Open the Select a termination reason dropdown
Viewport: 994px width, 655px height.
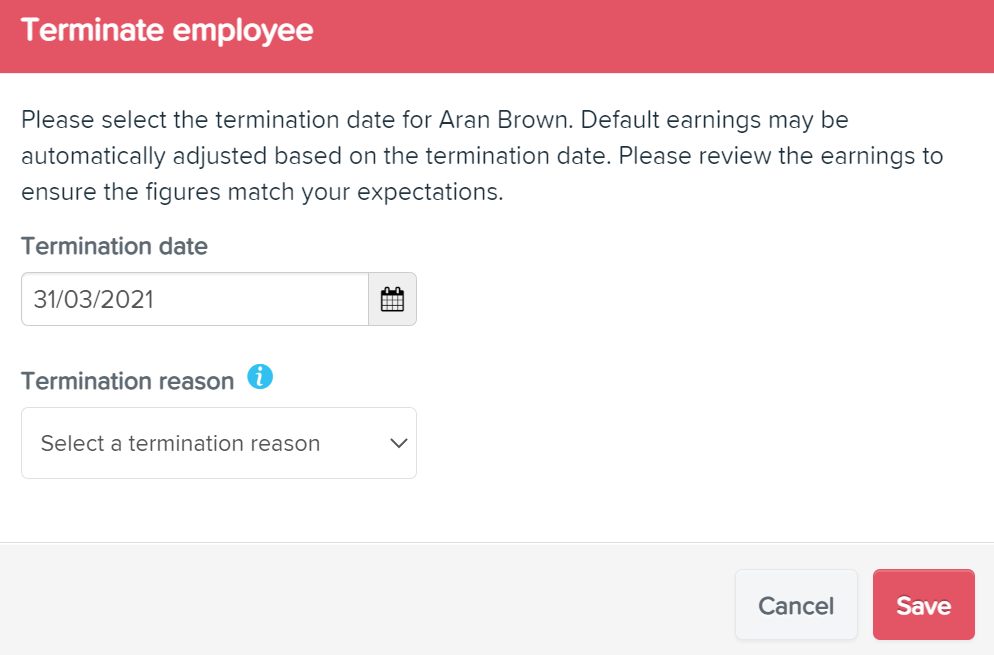point(219,443)
